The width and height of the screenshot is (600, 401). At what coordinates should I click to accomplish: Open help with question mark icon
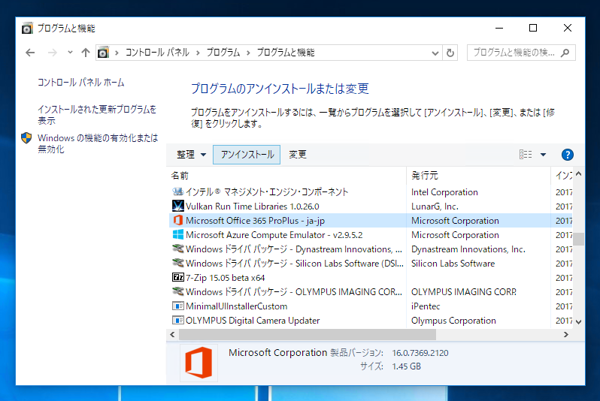pos(567,155)
